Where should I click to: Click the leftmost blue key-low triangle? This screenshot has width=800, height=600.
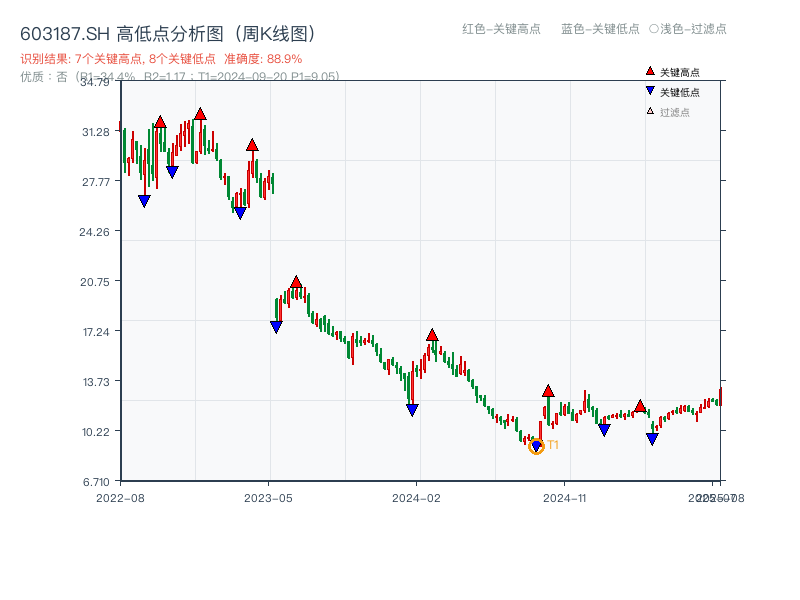point(144,201)
